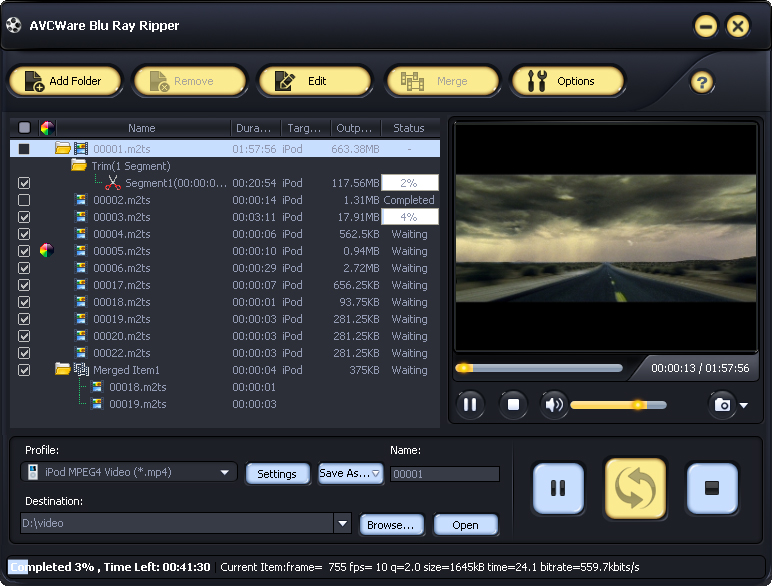Click the Name input field
This screenshot has width=772, height=586.
[445, 474]
